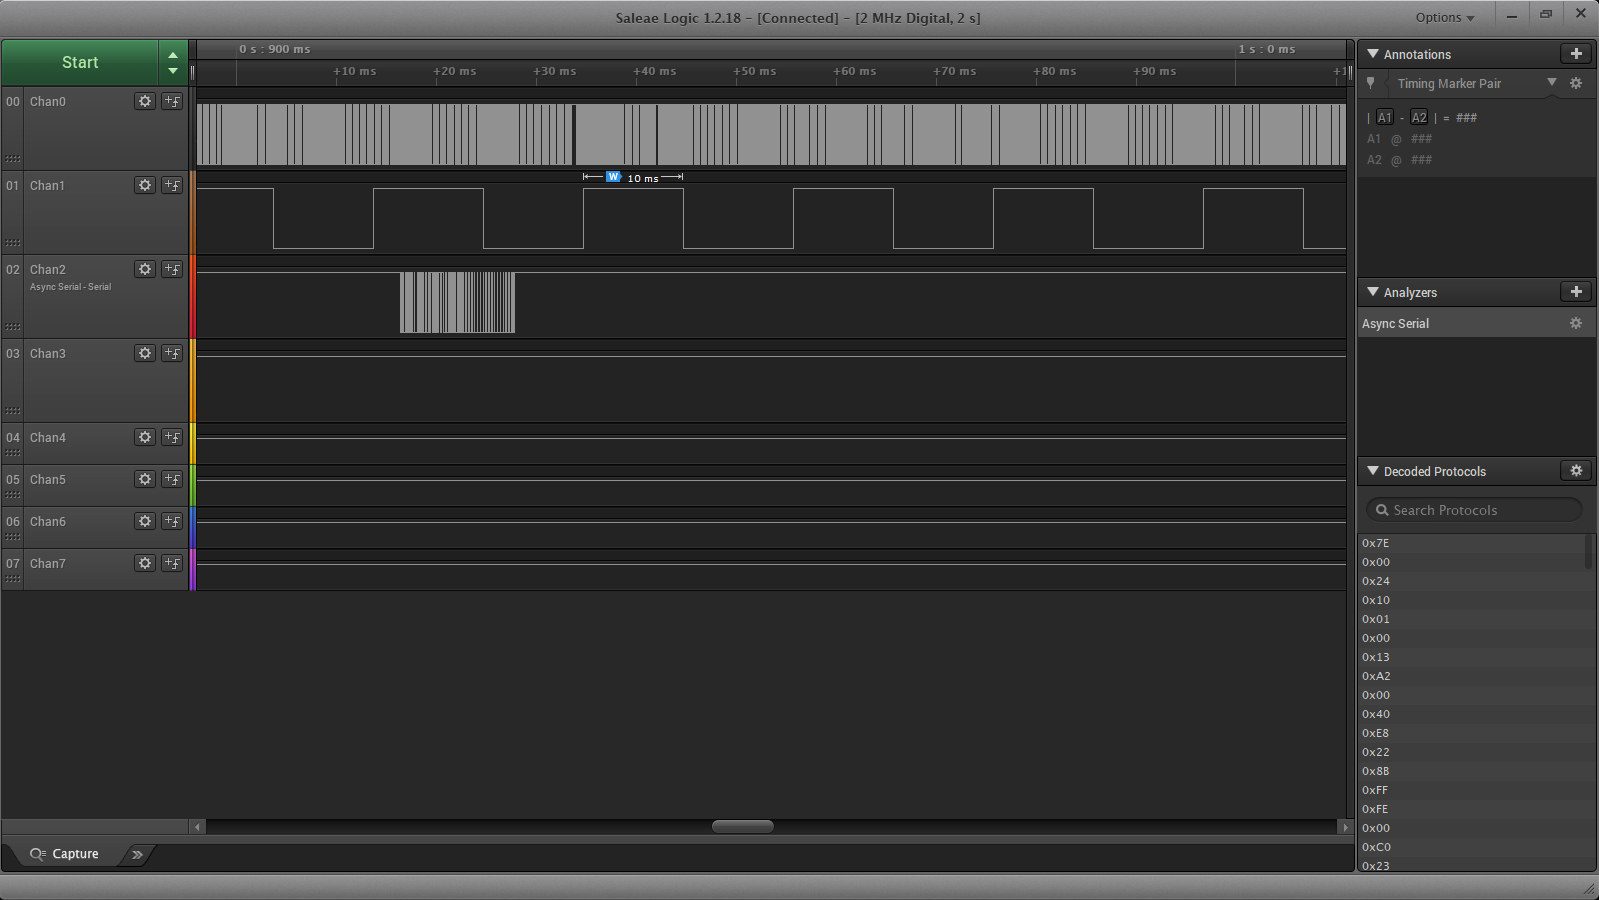This screenshot has height=900, width=1599.
Task: Set trigger edge for Chan3
Action: pyautogui.click(x=172, y=353)
